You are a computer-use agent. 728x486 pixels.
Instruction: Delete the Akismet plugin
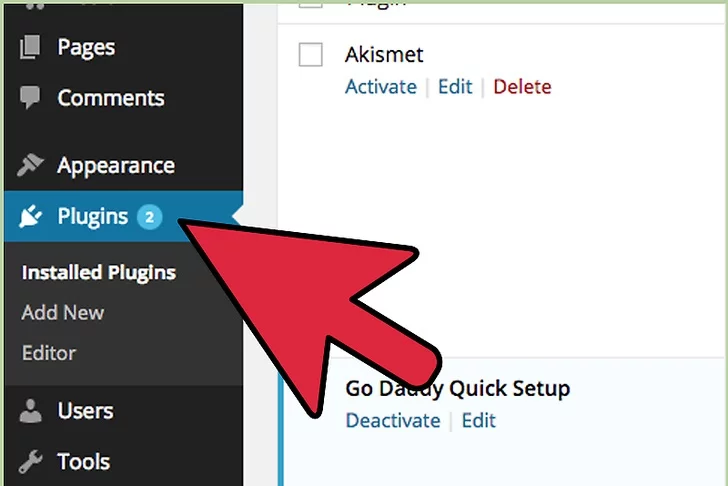[522, 86]
